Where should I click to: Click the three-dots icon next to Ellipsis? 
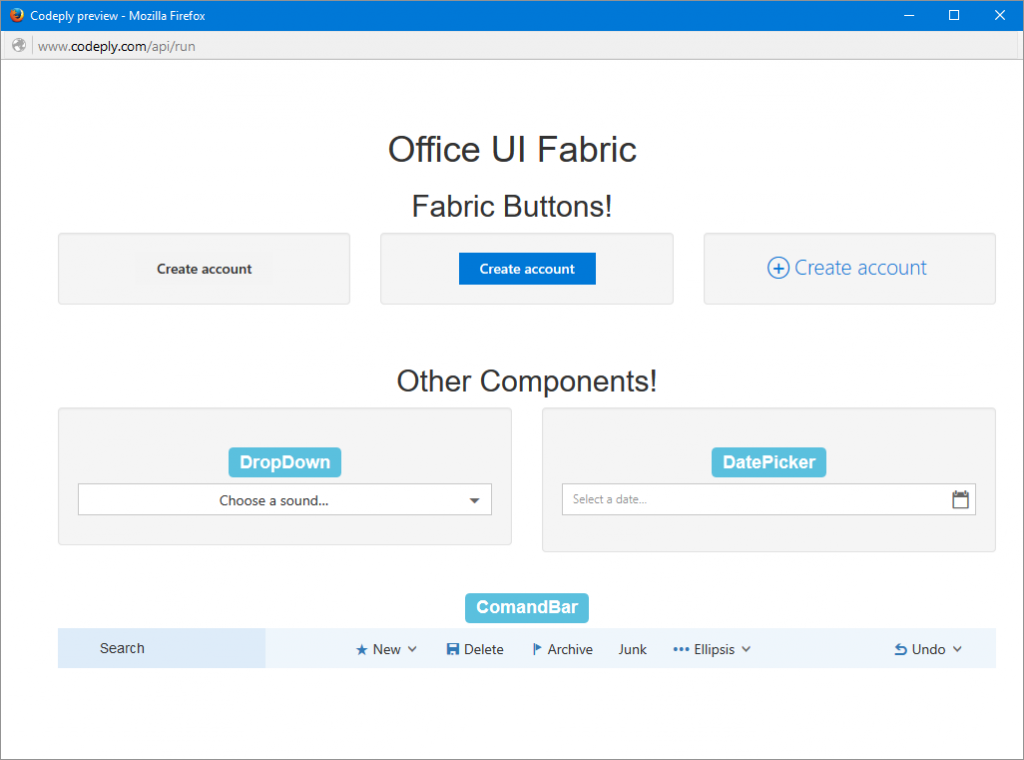[x=681, y=650]
